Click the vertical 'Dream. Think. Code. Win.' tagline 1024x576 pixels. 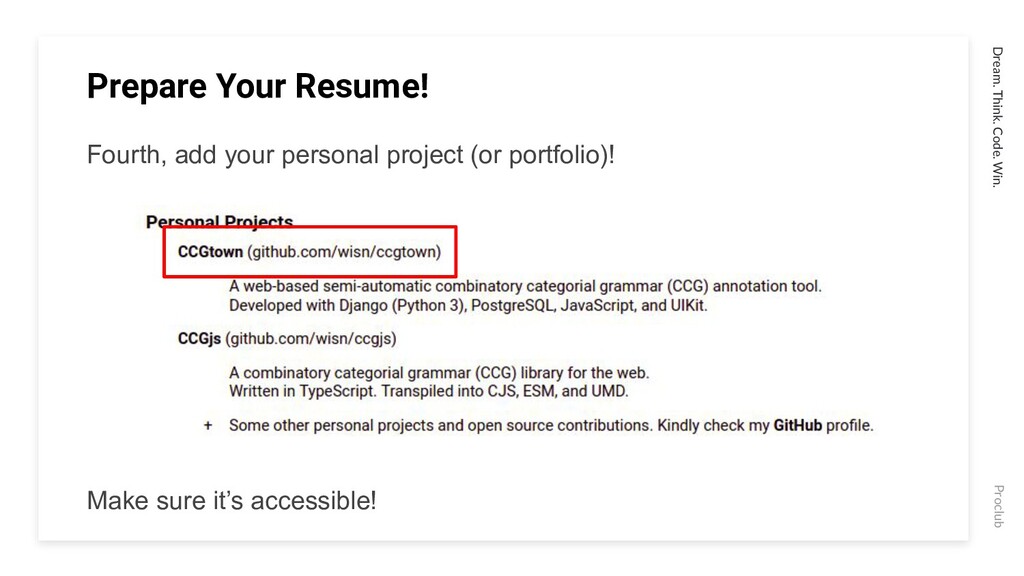point(997,117)
